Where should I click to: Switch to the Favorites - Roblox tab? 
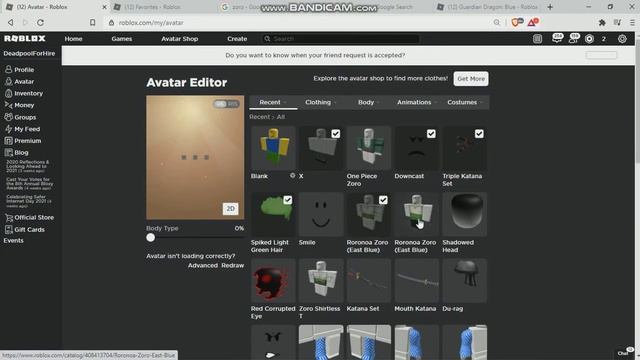[163, 7]
